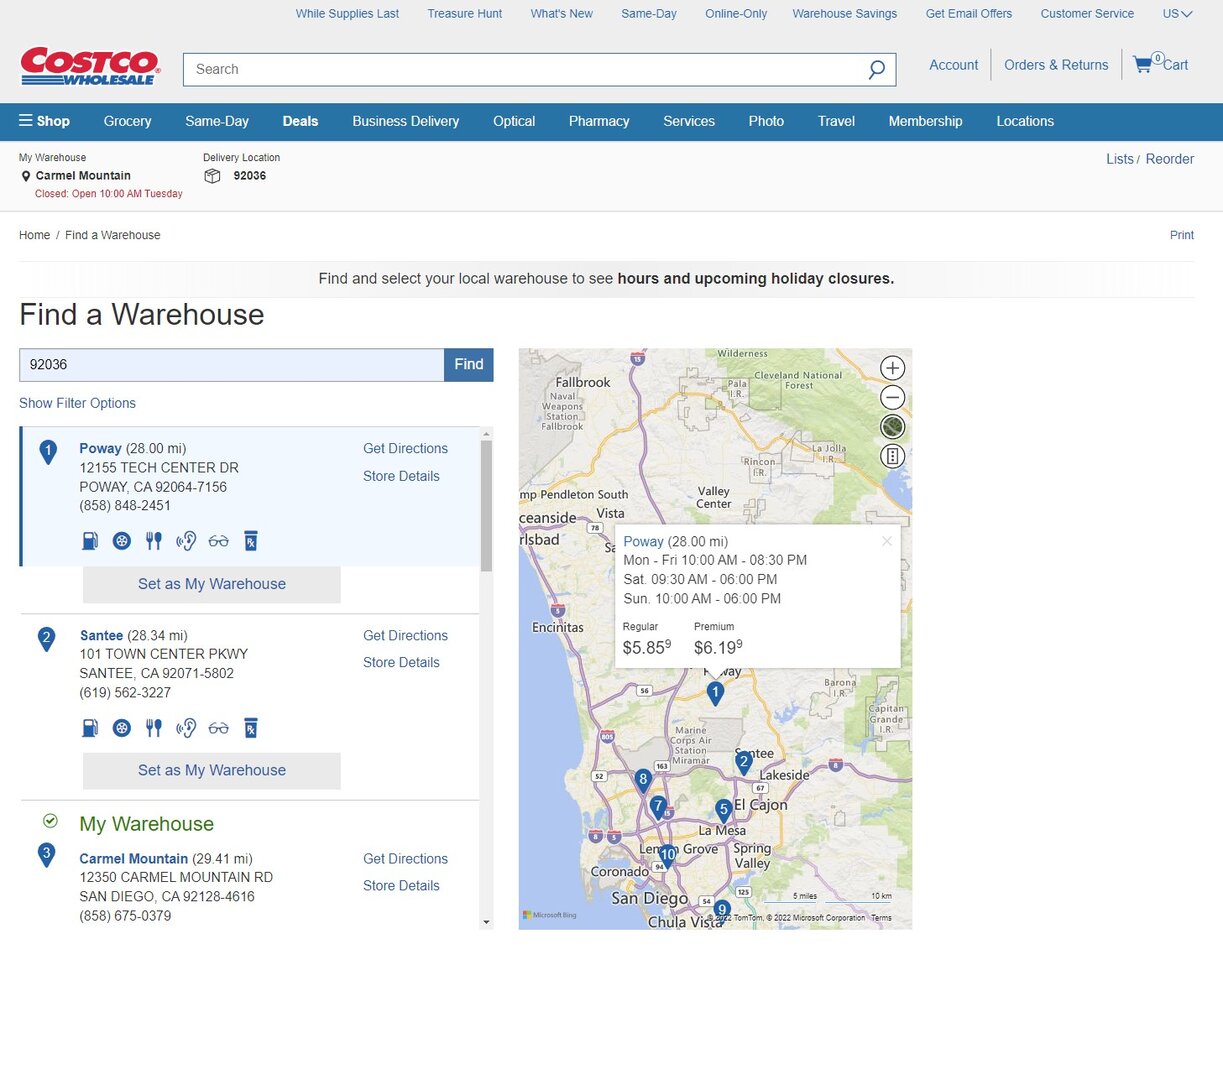The width and height of the screenshot is (1223, 1080).
Task: Open the Reorder link
Action: point(1170,159)
